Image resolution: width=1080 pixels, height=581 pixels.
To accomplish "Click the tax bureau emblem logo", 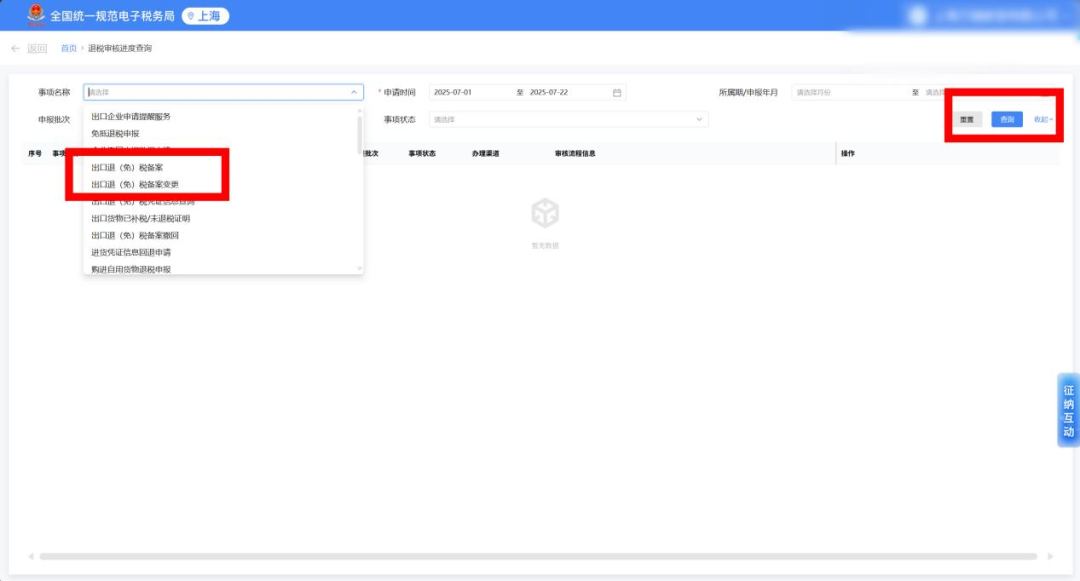I will [36, 15].
